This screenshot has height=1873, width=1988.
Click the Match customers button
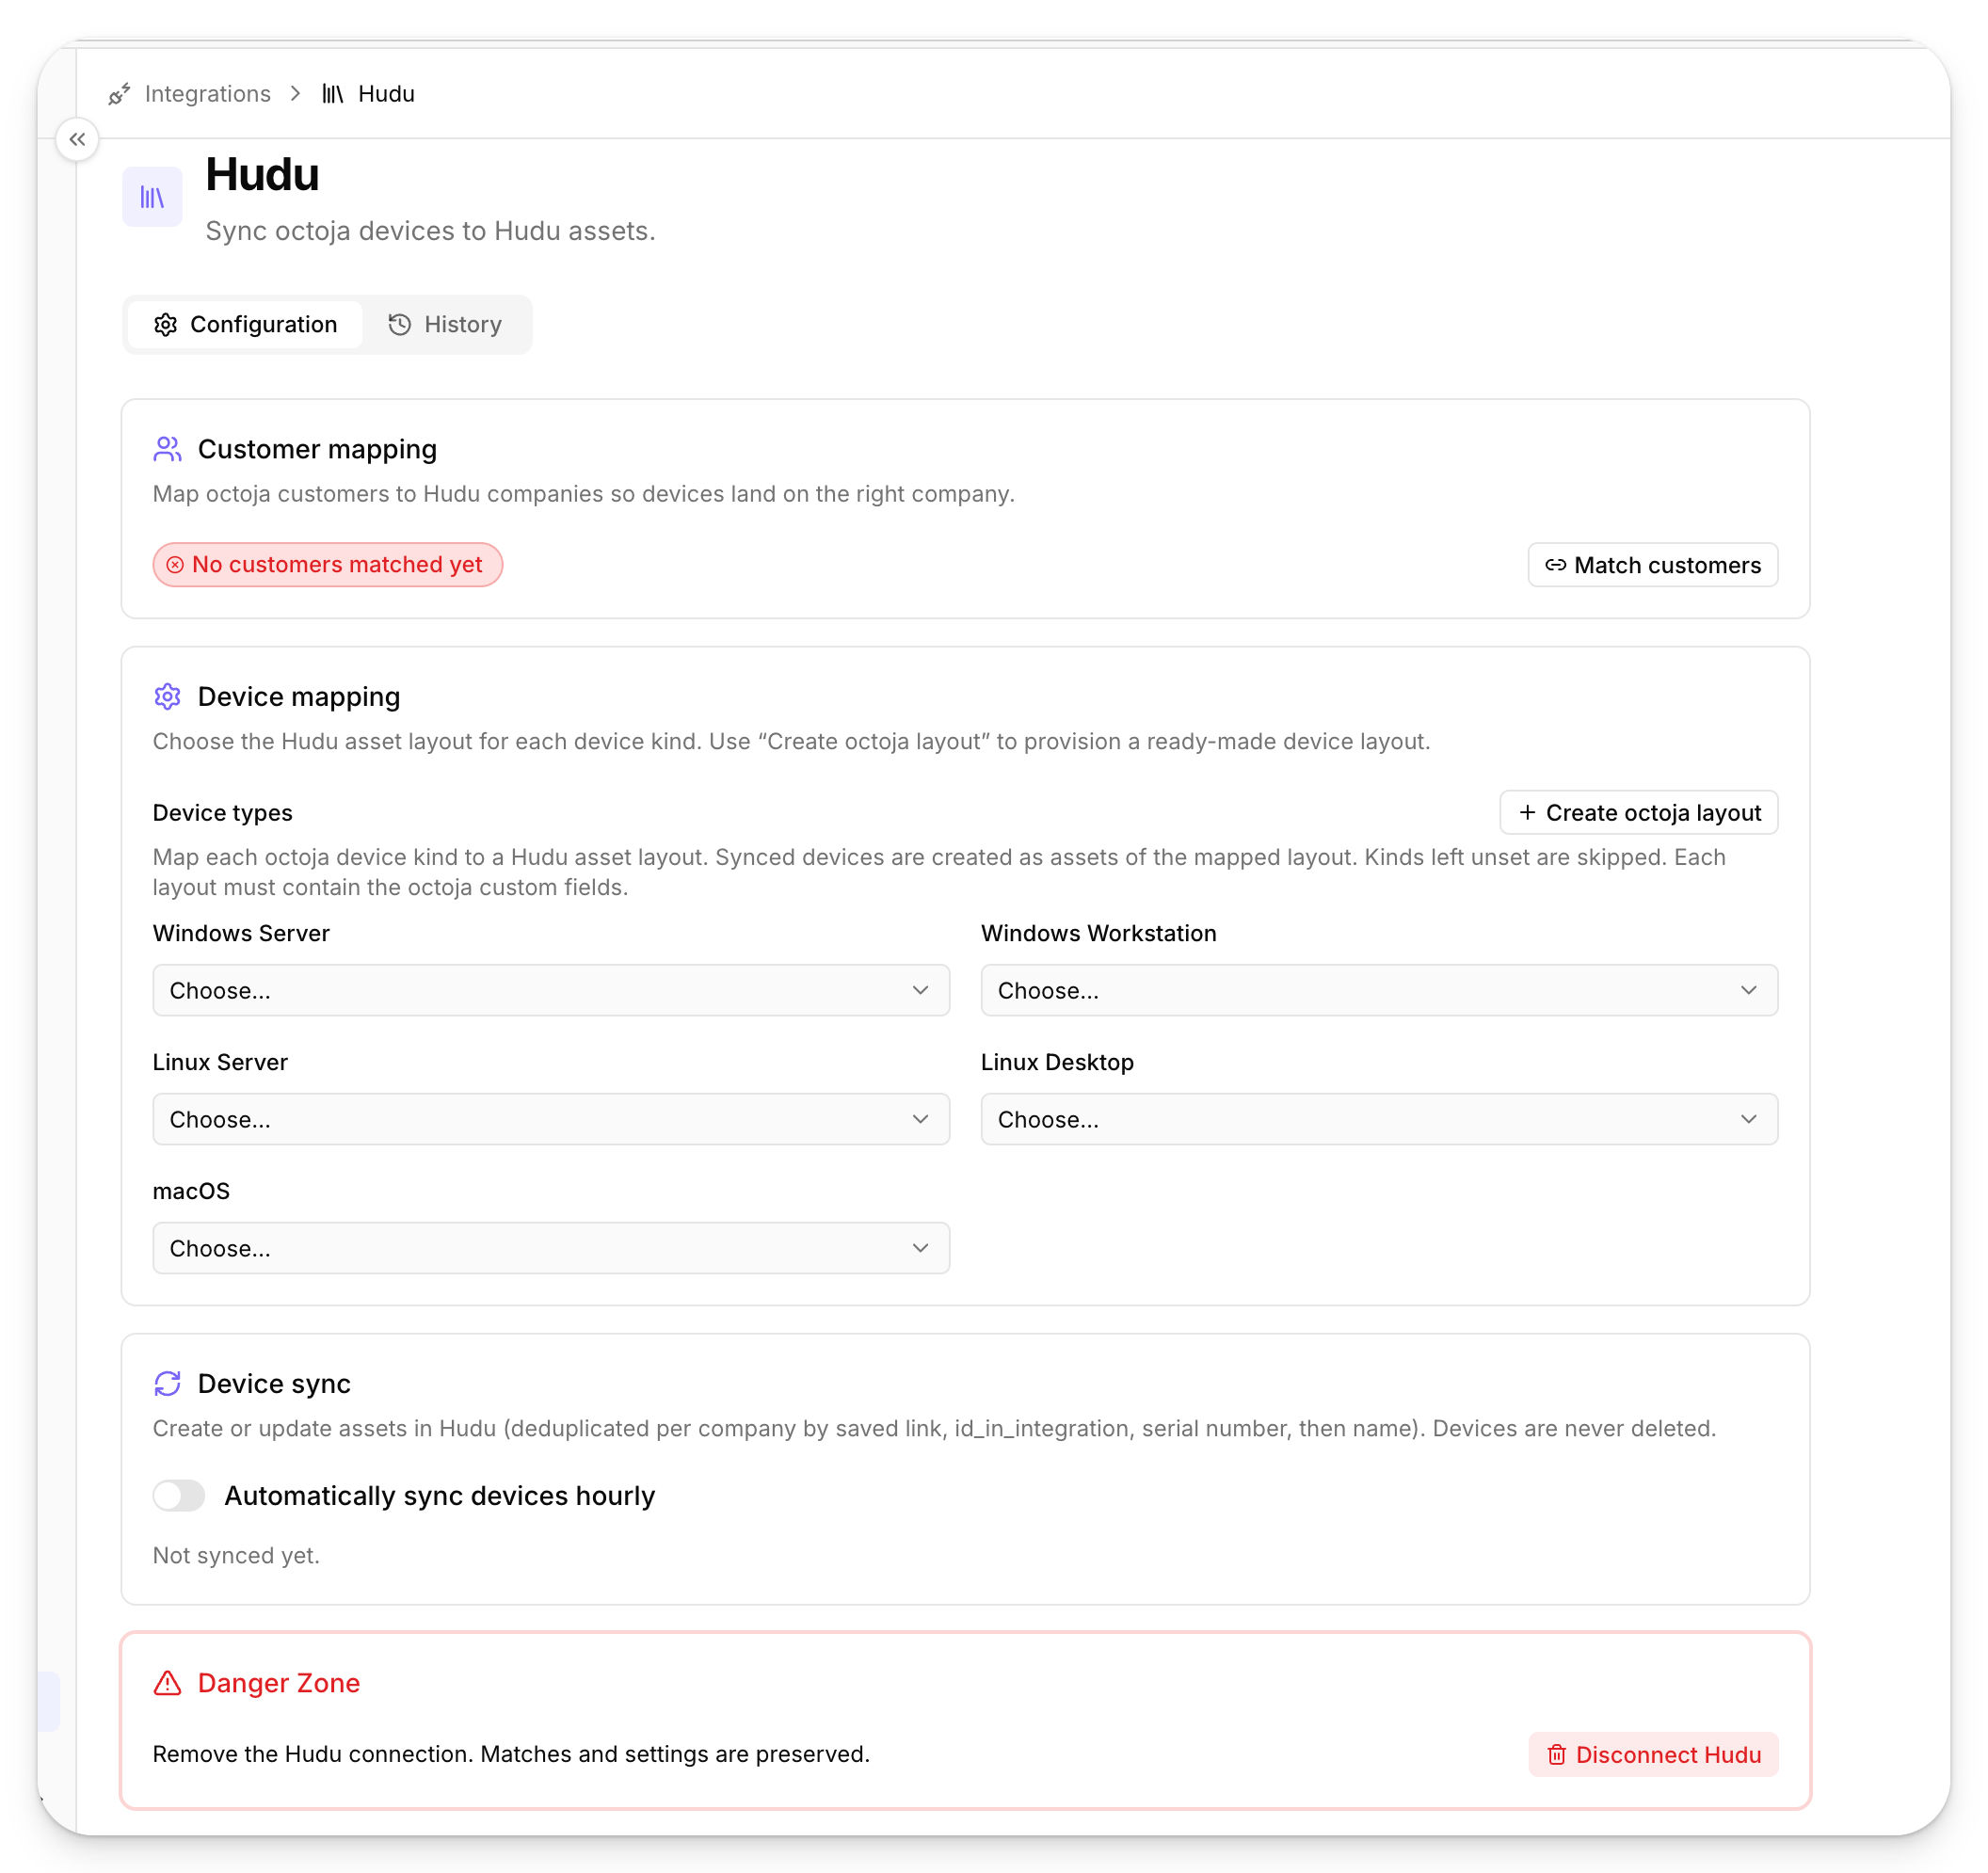pyautogui.click(x=1653, y=565)
